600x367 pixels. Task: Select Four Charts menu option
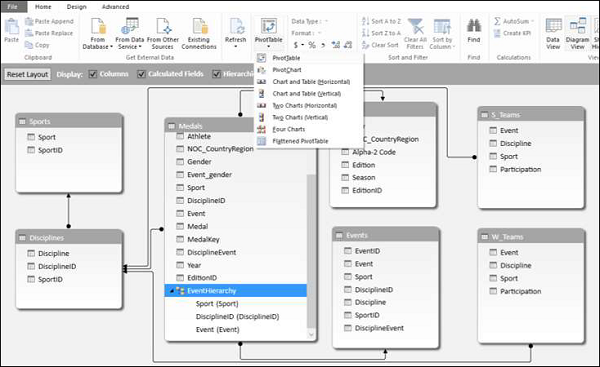point(308,129)
